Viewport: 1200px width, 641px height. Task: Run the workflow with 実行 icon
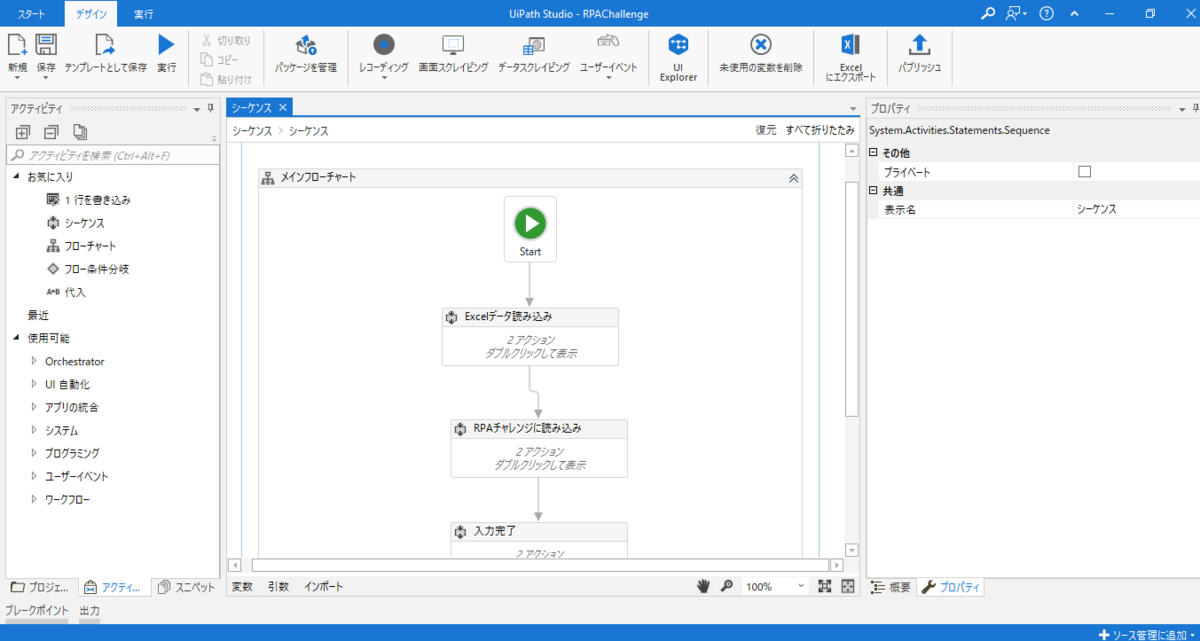coord(167,44)
